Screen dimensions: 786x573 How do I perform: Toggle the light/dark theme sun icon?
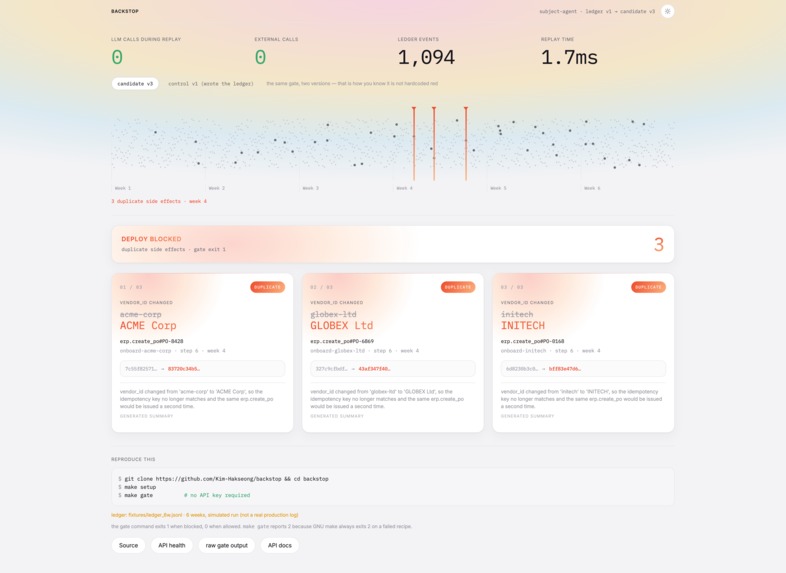(667, 11)
